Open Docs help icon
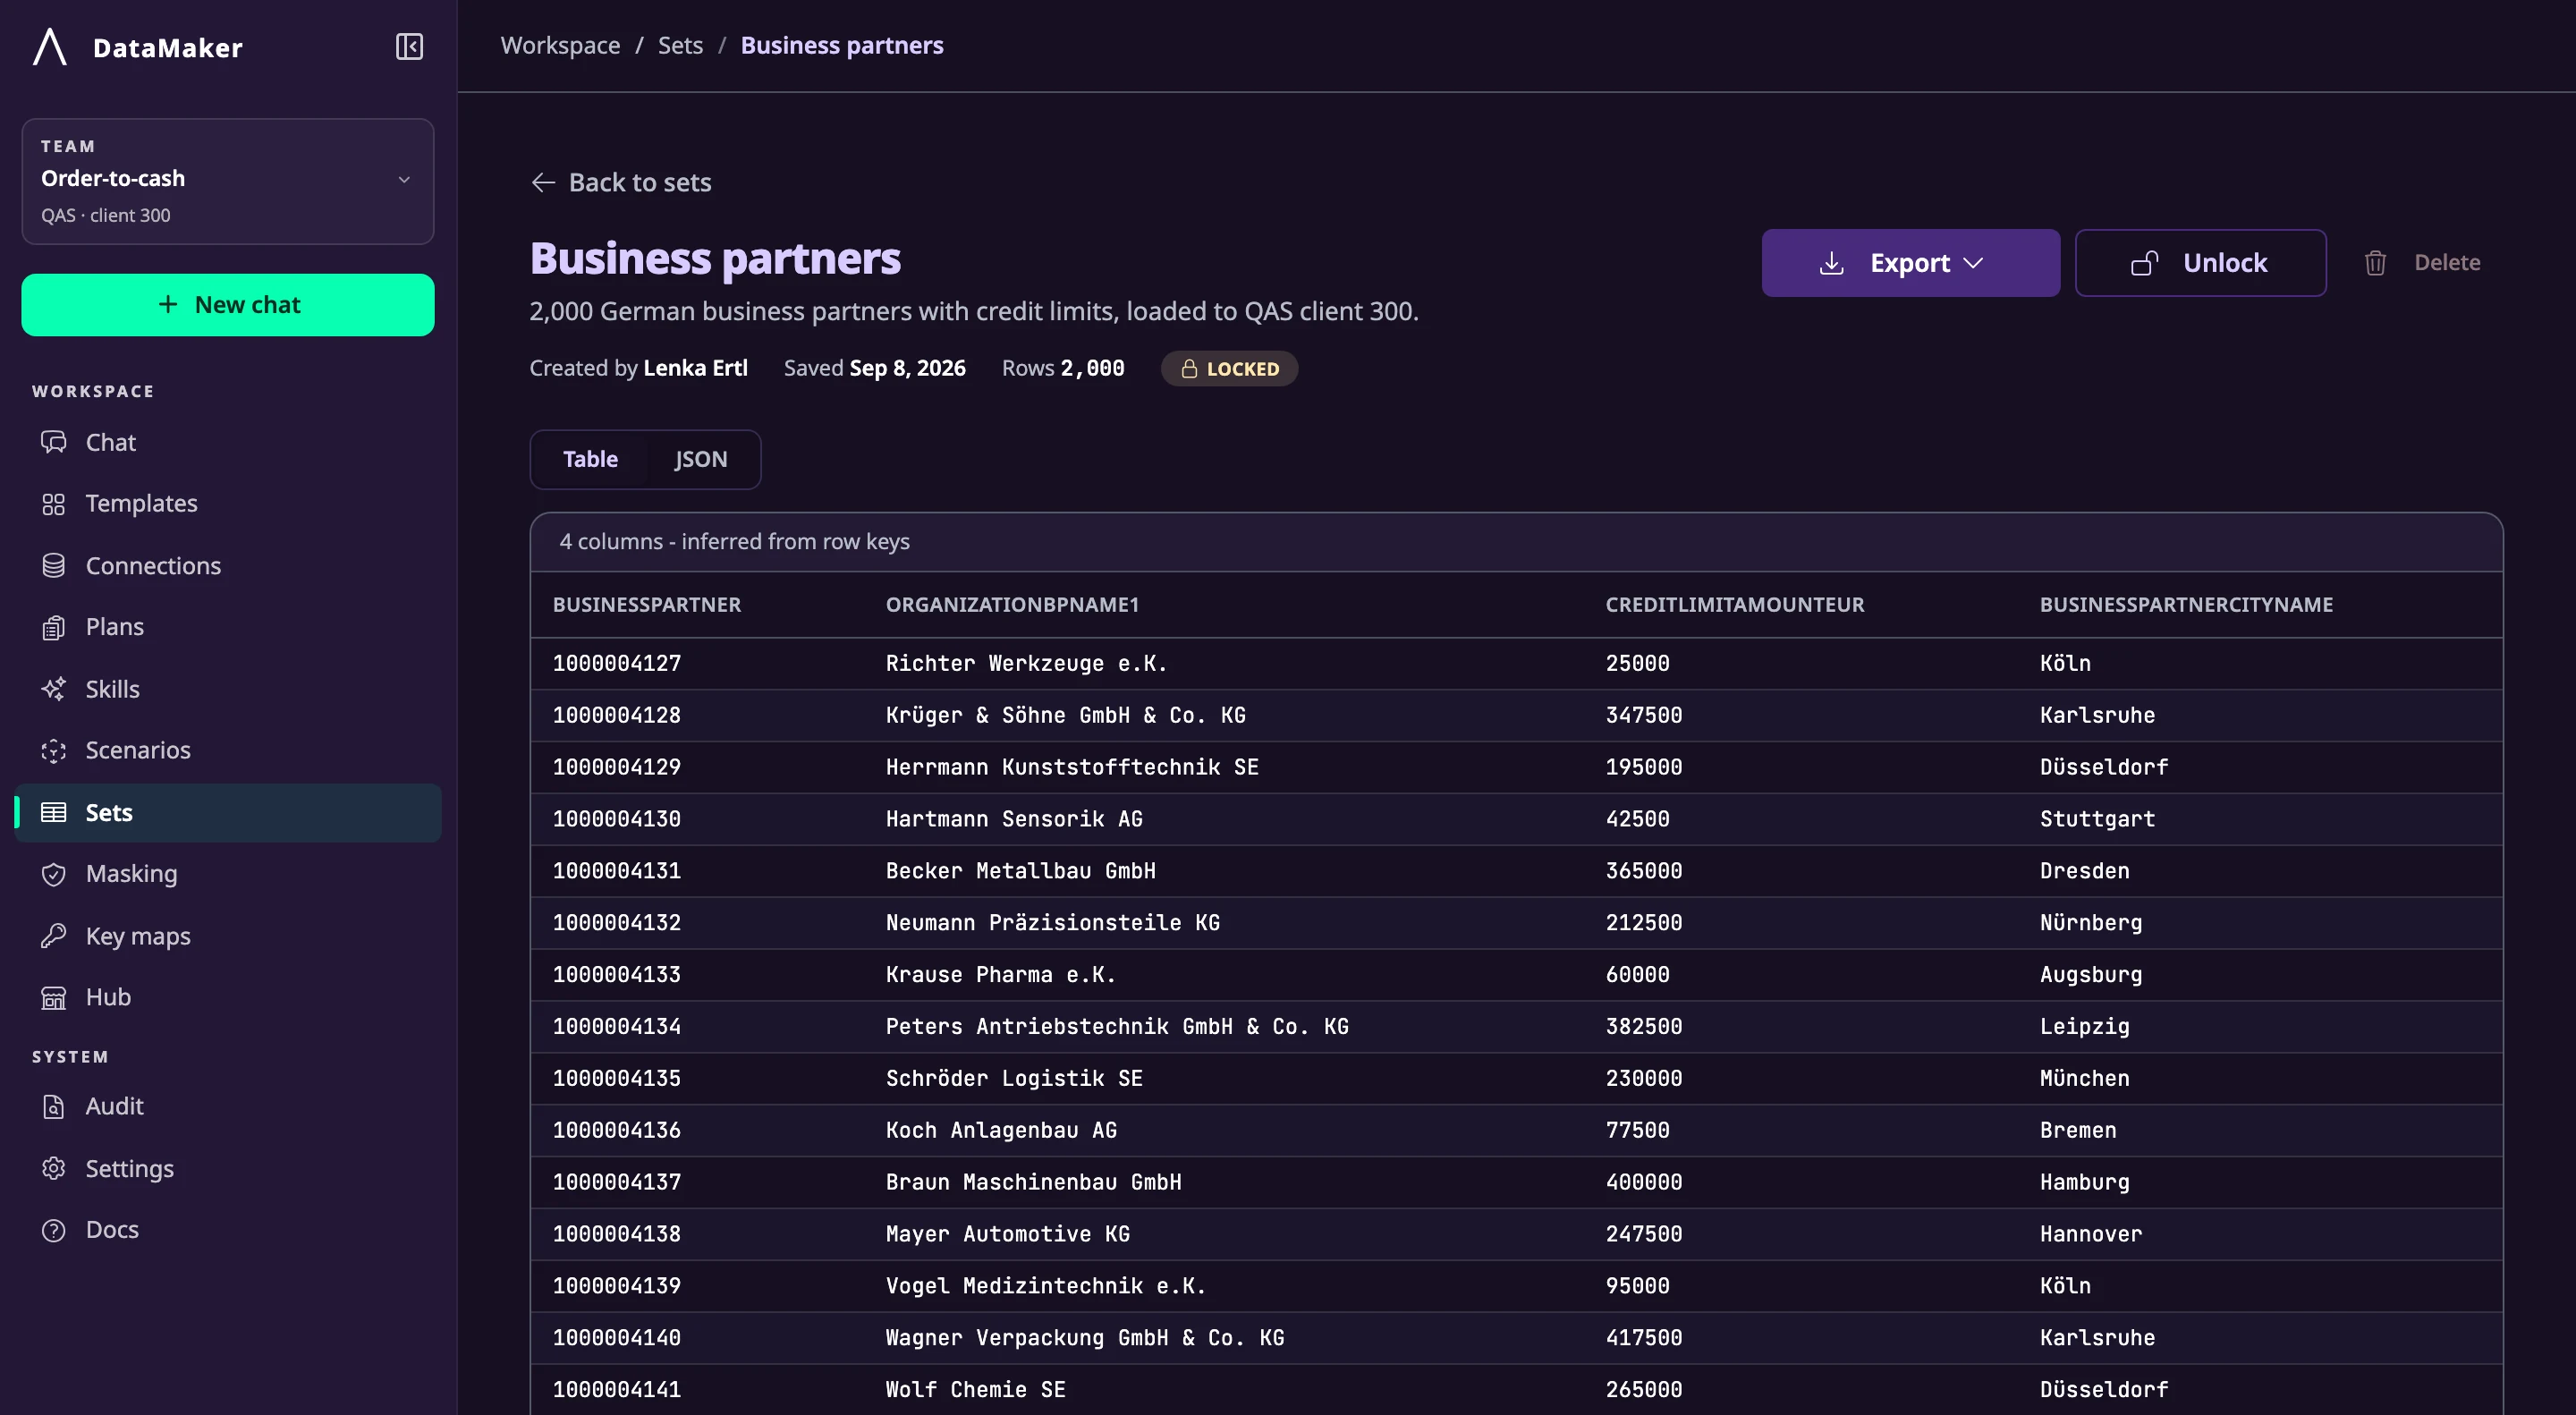Image resolution: width=2576 pixels, height=1415 pixels. (x=54, y=1230)
